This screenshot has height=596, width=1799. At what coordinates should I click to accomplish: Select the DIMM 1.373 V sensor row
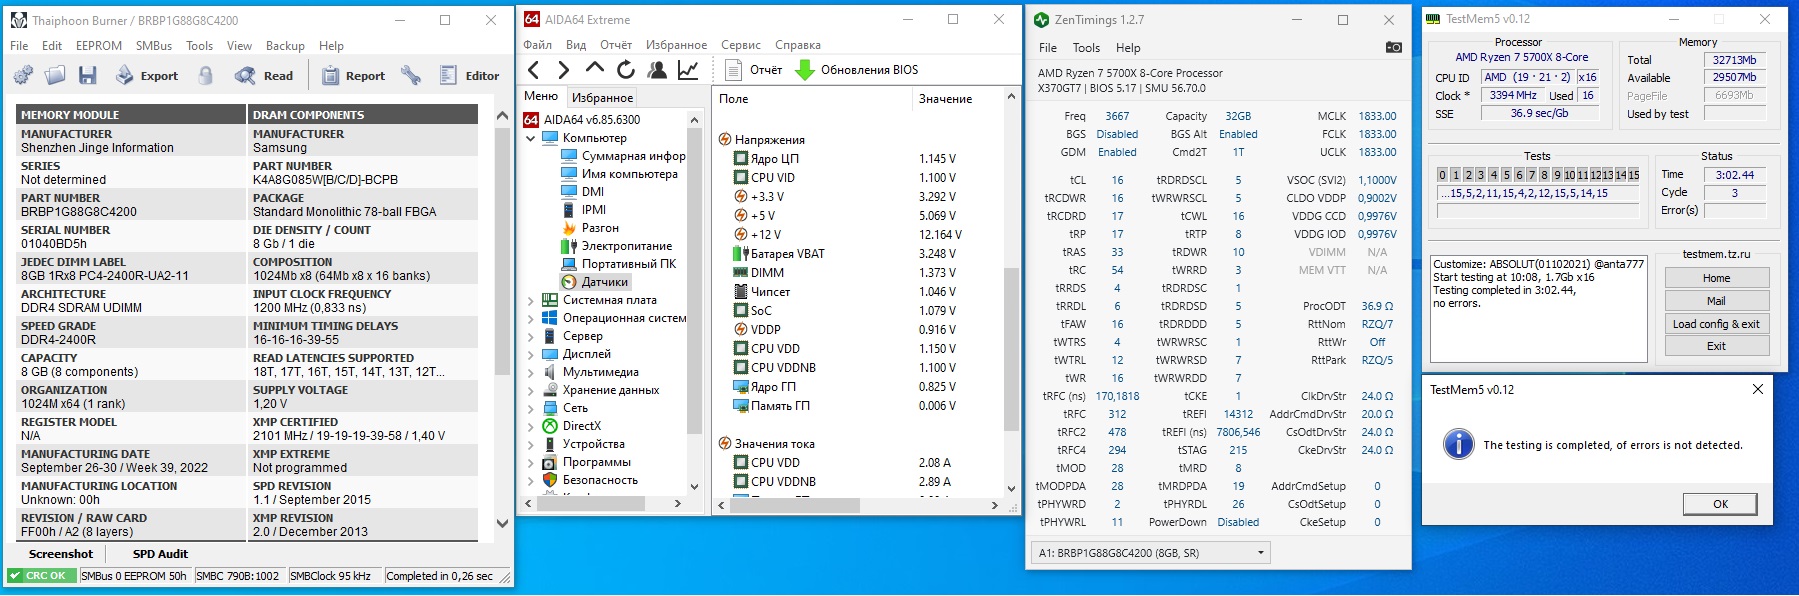tap(859, 273)
